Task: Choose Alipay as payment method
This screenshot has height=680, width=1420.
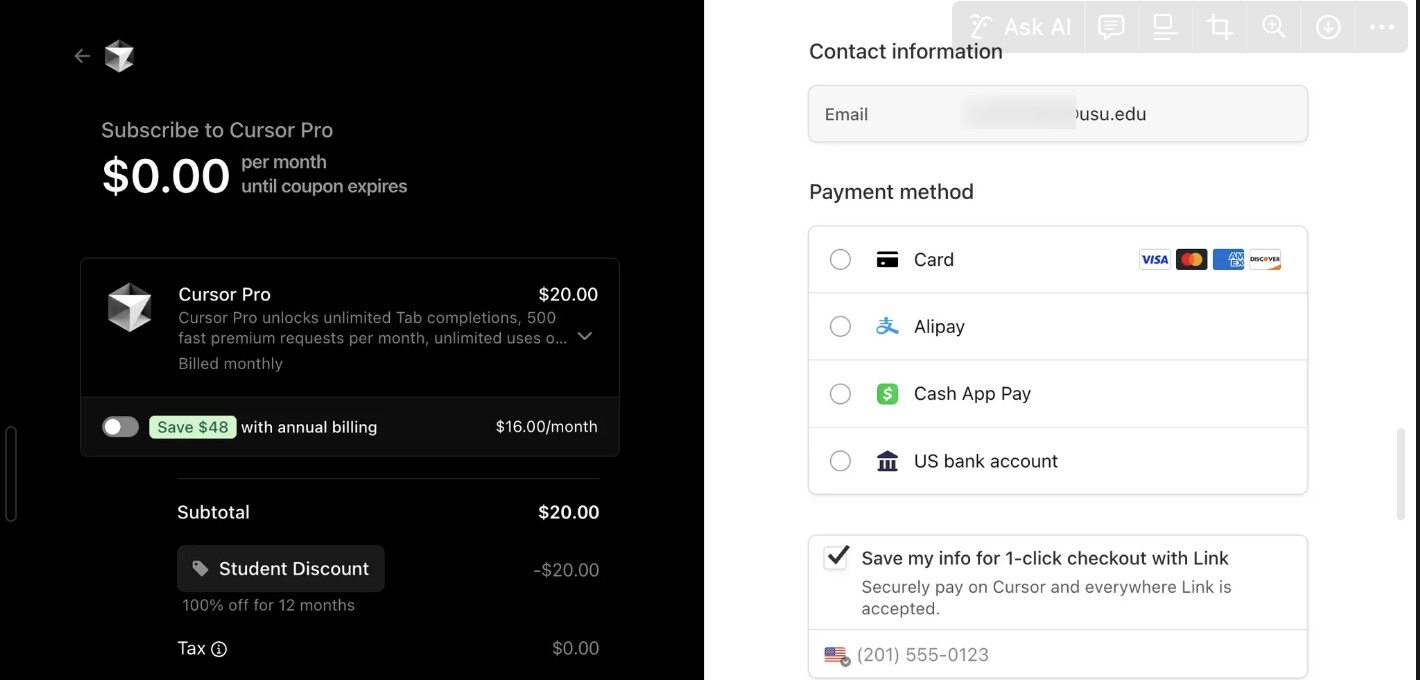Action: point(840,327)
